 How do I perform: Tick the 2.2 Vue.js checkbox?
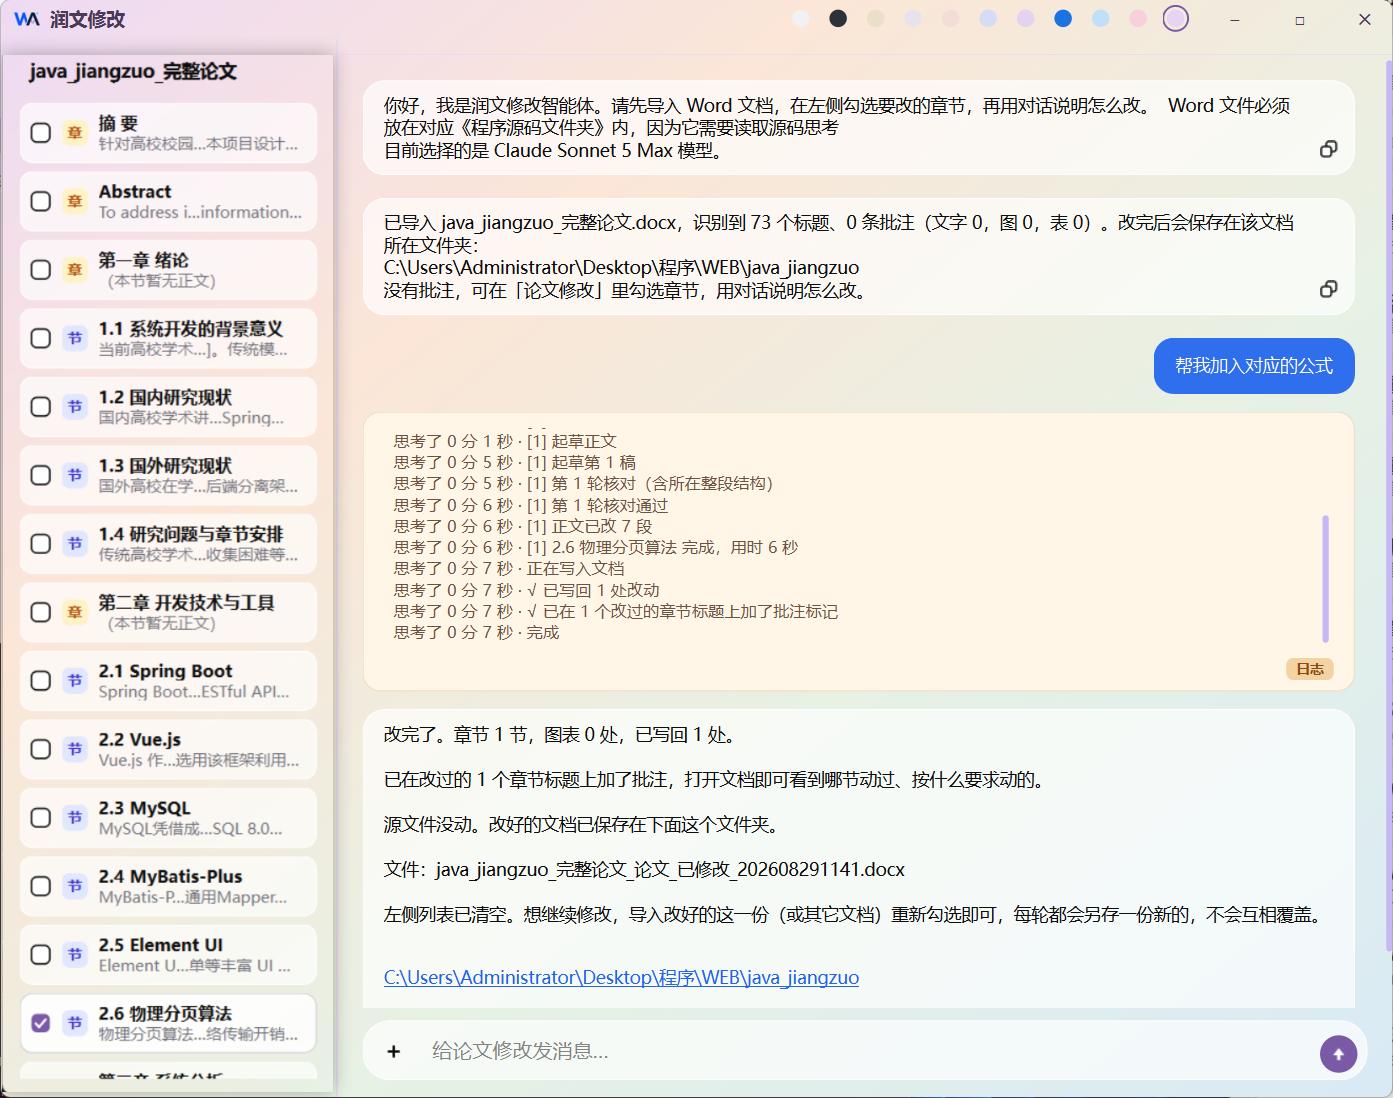[x=41, y=749]
